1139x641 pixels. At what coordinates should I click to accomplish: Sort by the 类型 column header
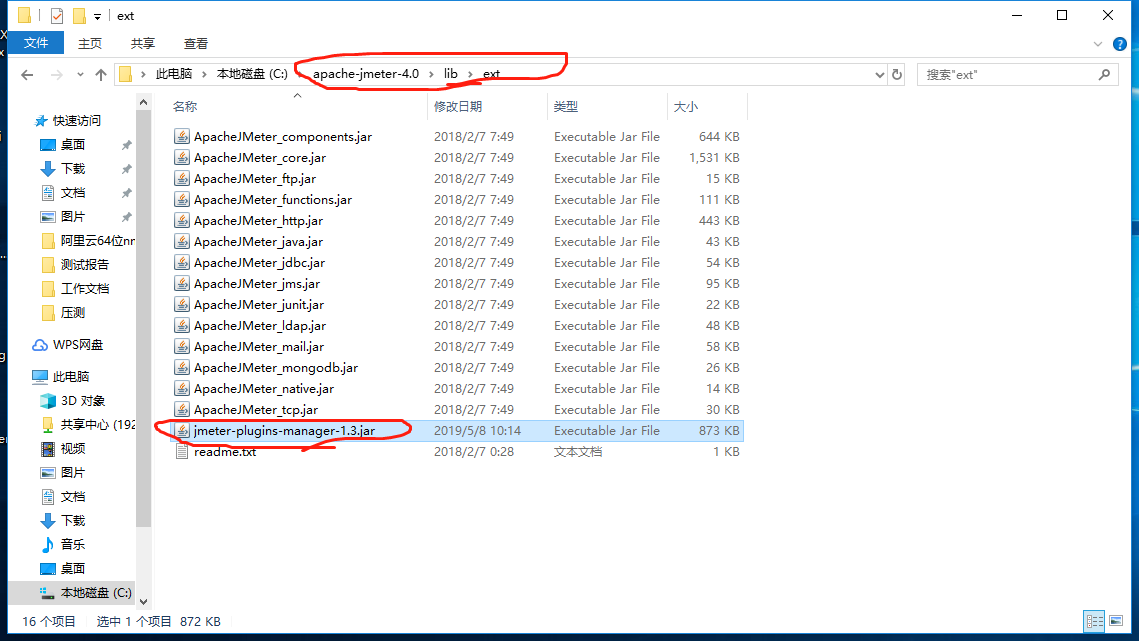pyautogui.click(x=565, y=106)
